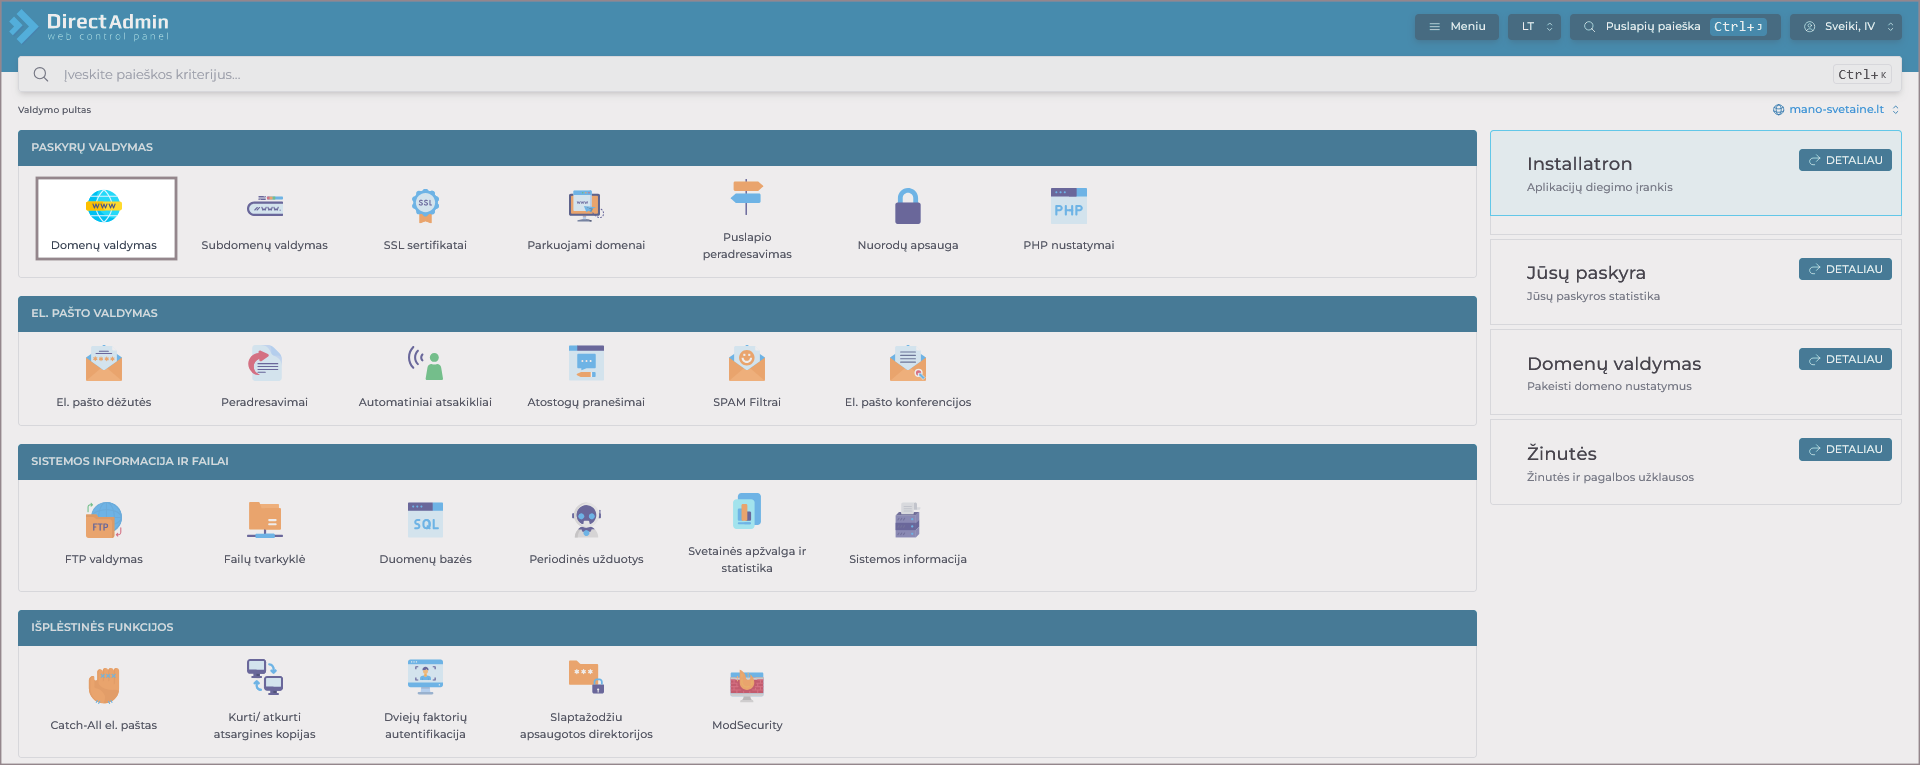Open the mano-svetaine.lt domain selector
The height and width of the screenshot is (765, 1920).
(1835, 110)
